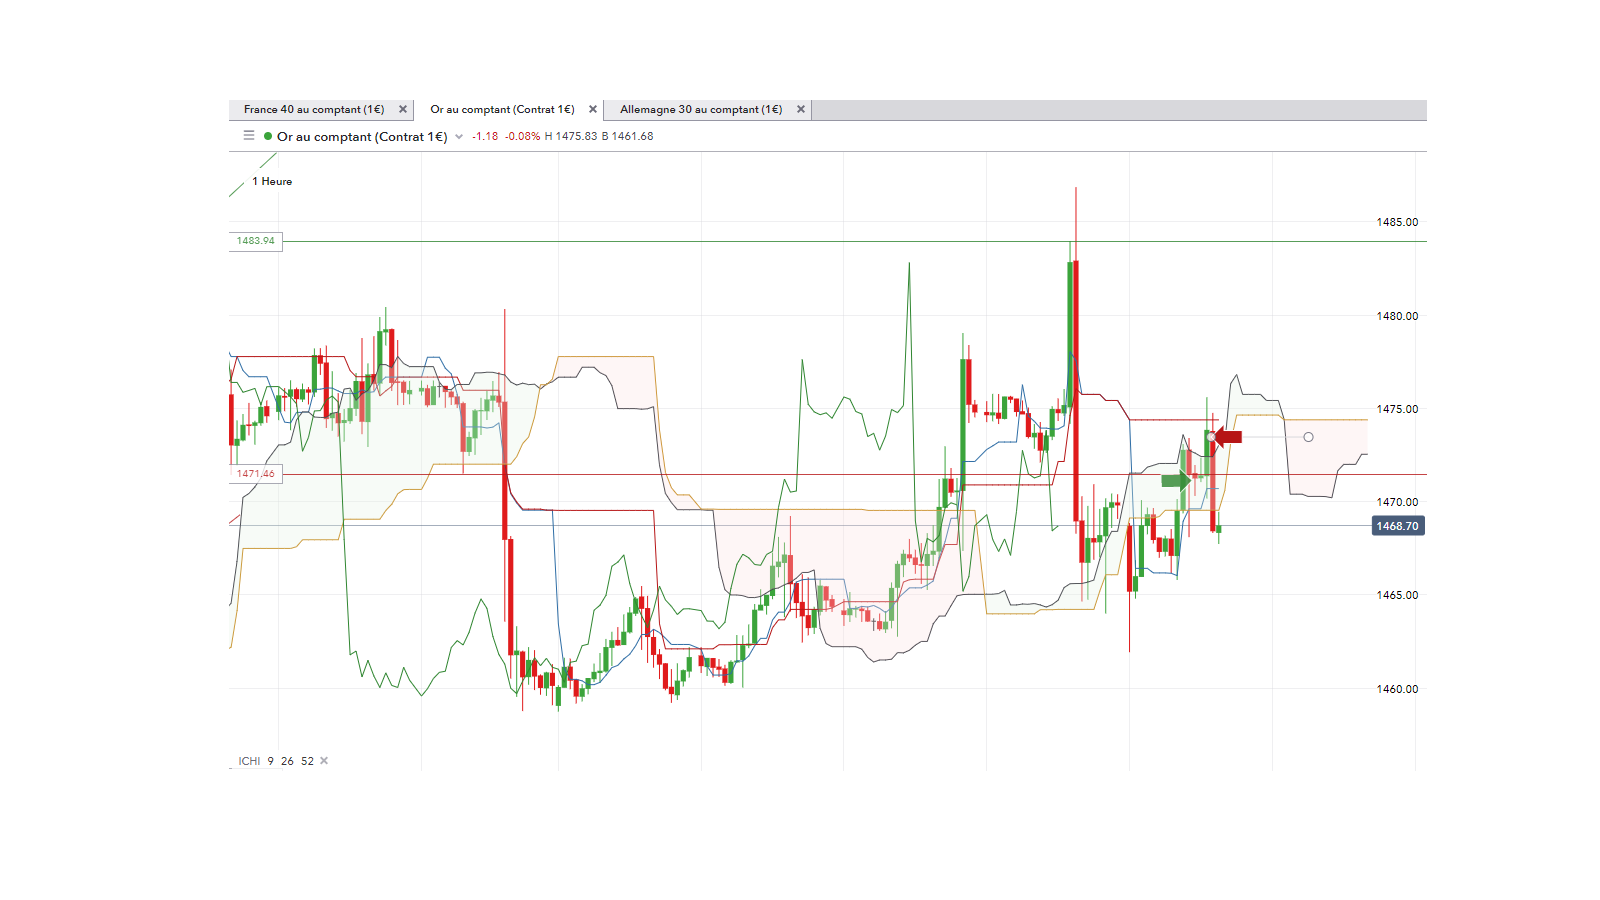The height and width of the screenshot is (900, 1600).
Task: Click the 1485.00 price axis label
Action: tap(1397, 223)
